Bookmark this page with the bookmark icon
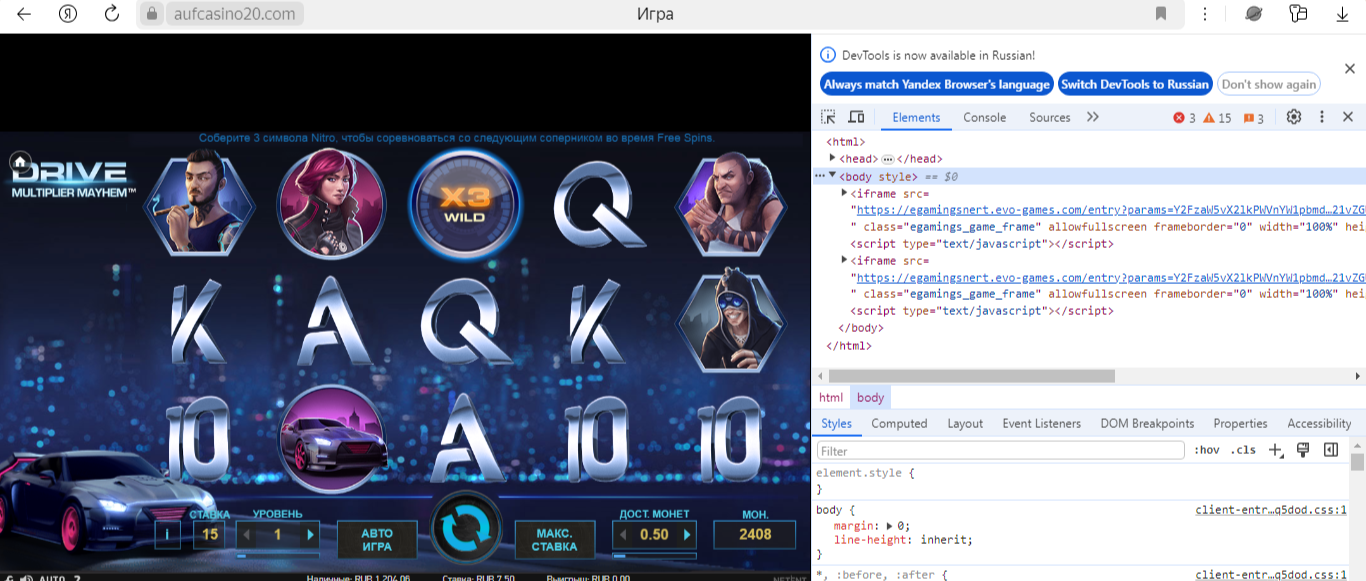 point(1161,14)
